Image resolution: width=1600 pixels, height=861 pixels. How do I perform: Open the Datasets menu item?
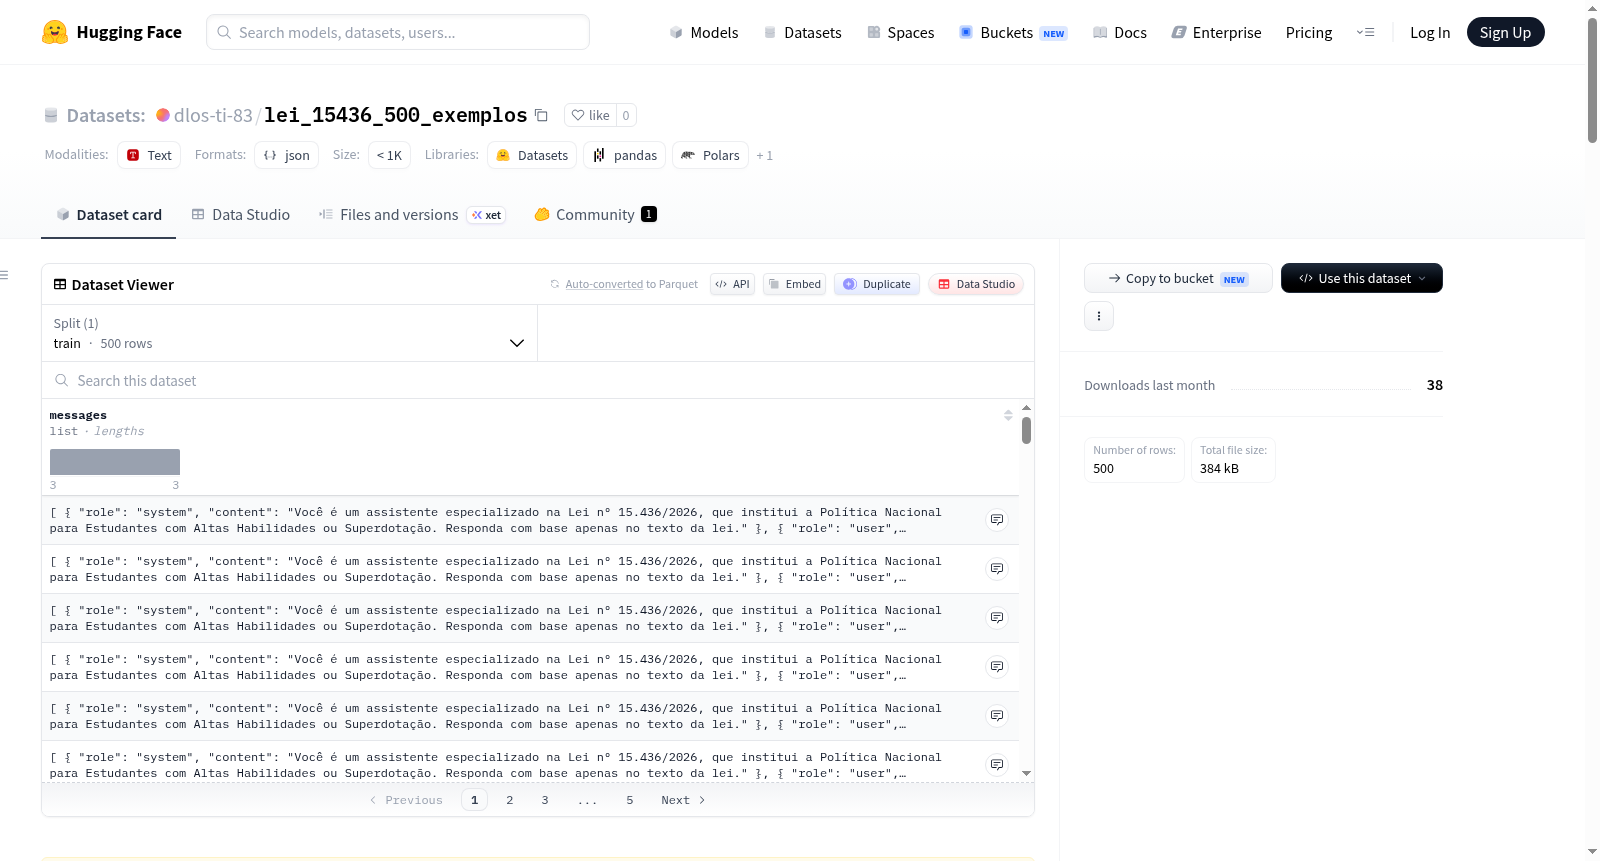803,33
